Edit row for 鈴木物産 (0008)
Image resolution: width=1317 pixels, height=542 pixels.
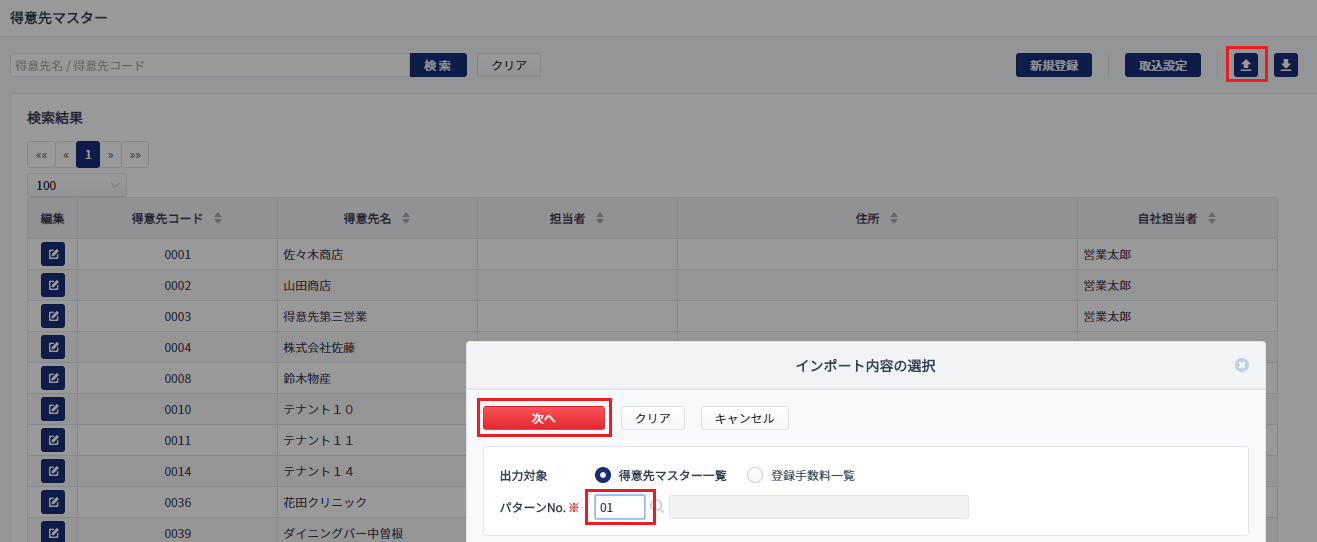(x=53, y=378)
